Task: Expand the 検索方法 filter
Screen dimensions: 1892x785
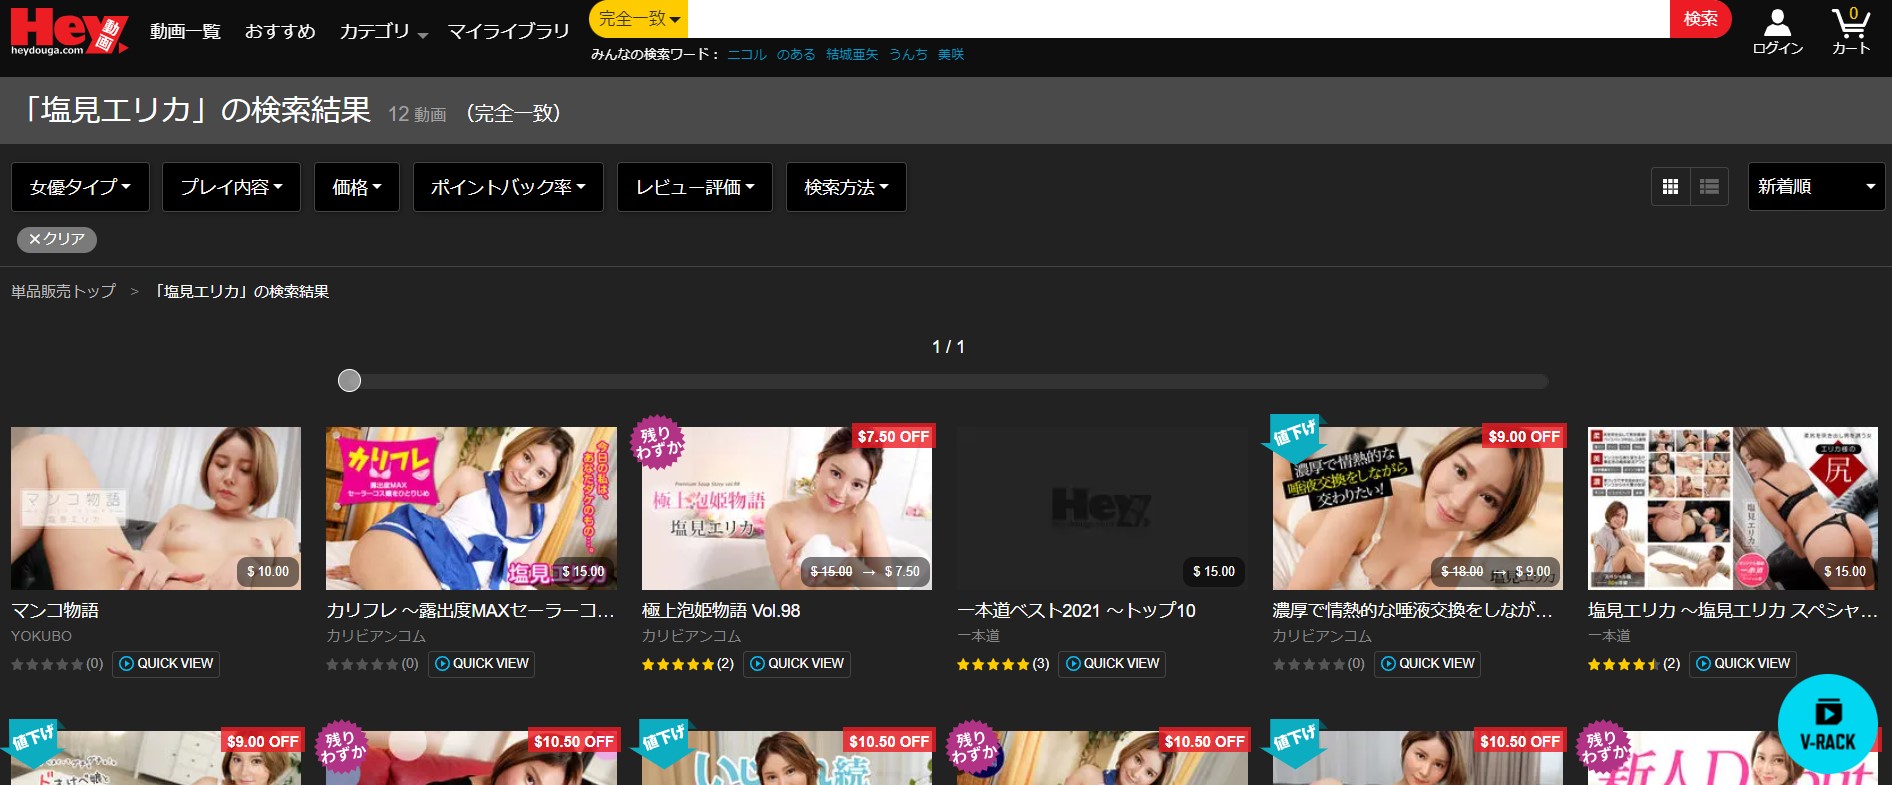Action: tap(846, 187)
